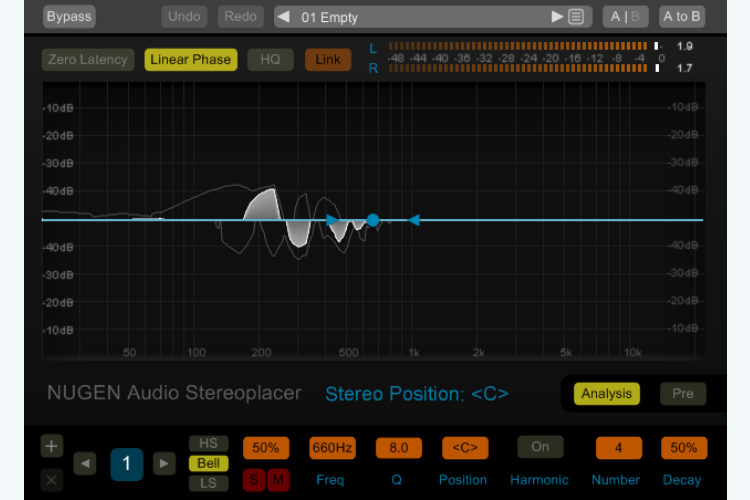Viewport: 750px width, 500px height.
Task: Click the 50% amount value left of 660Hz
Action: click(x=266, y=448)
